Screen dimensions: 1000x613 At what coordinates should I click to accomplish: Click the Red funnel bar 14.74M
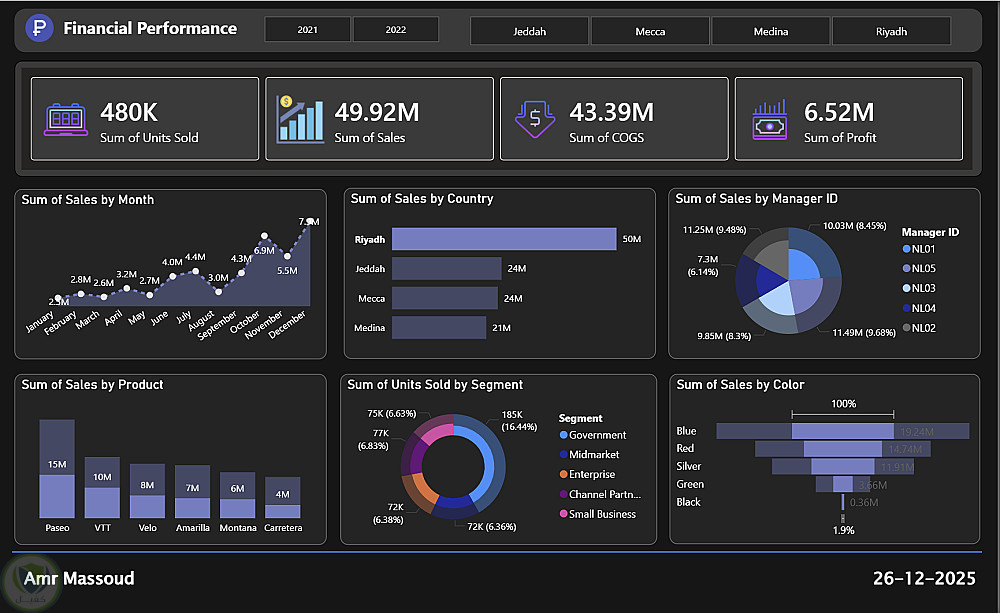pos(842,449)
